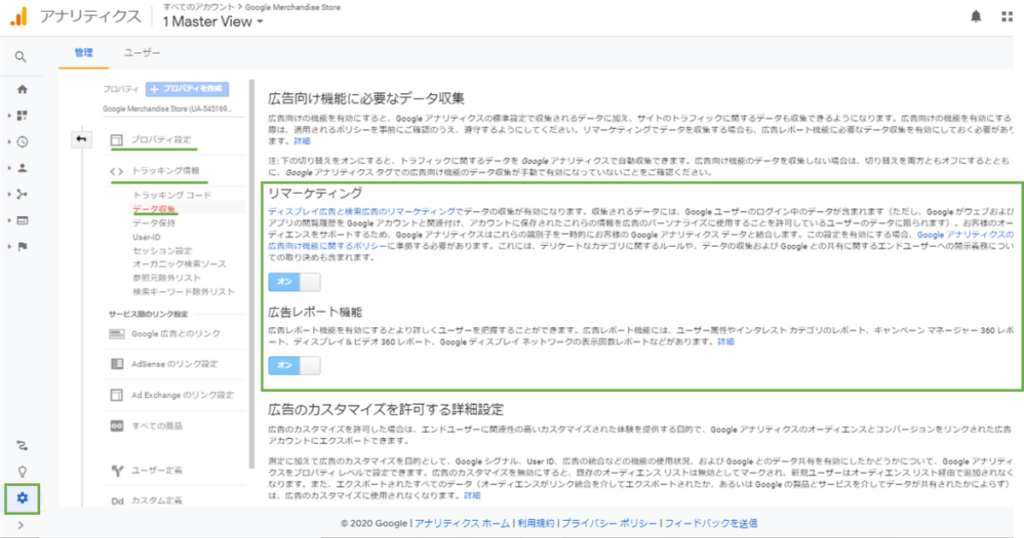
Task: Open オーガニック検索ソース menu item
Action: point(180,264)
